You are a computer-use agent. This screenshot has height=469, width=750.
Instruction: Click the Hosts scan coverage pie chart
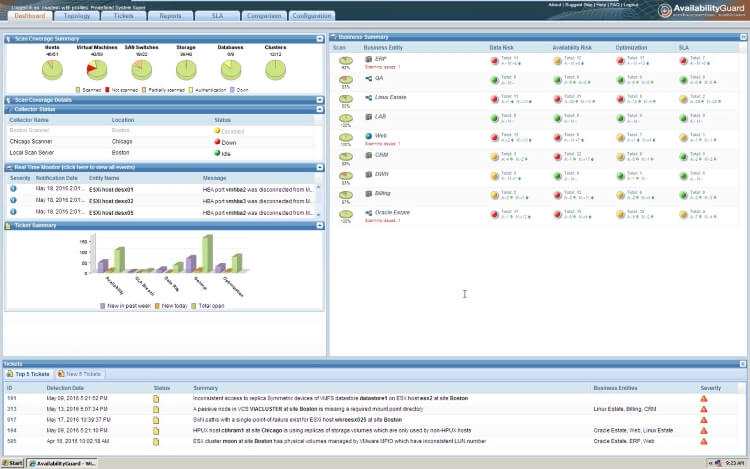(52, 70)
